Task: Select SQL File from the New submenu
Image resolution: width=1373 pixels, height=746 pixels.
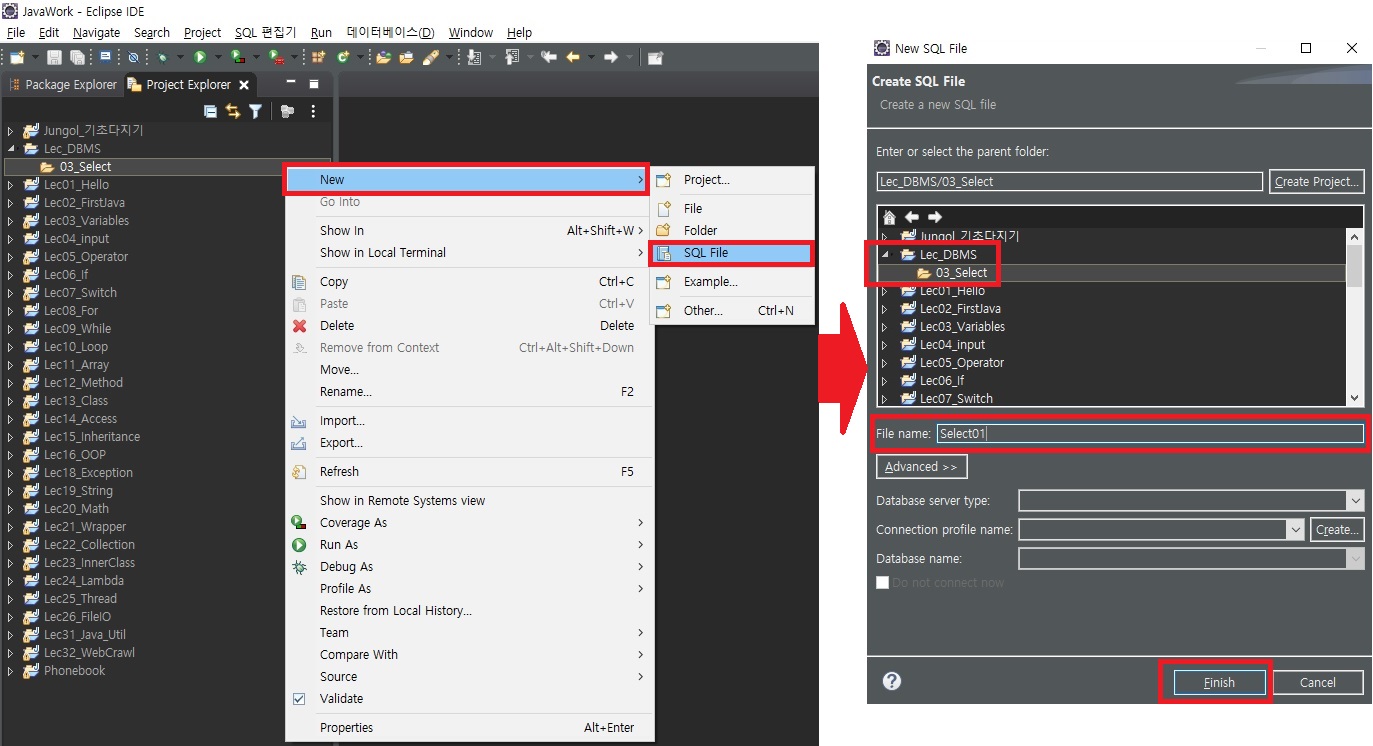Action: point(733,253)
